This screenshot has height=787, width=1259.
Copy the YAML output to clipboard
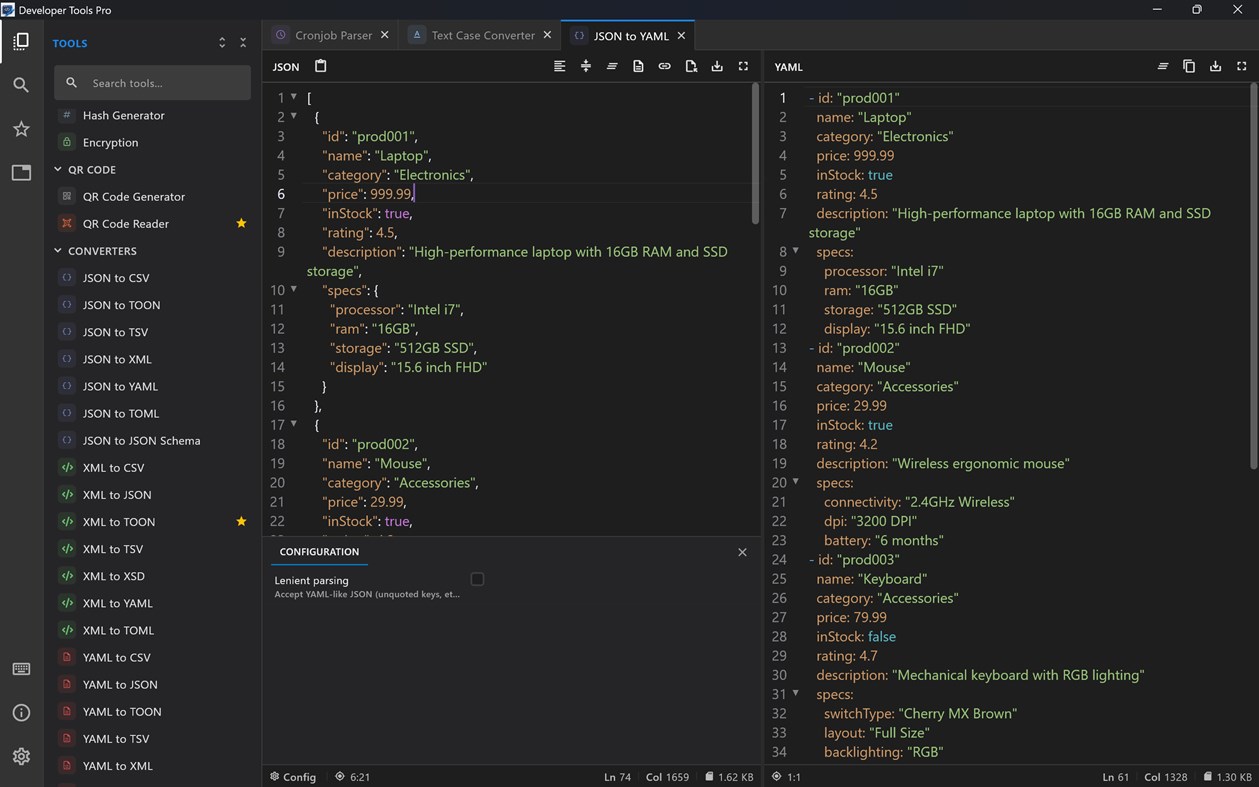pos(1189,66)
